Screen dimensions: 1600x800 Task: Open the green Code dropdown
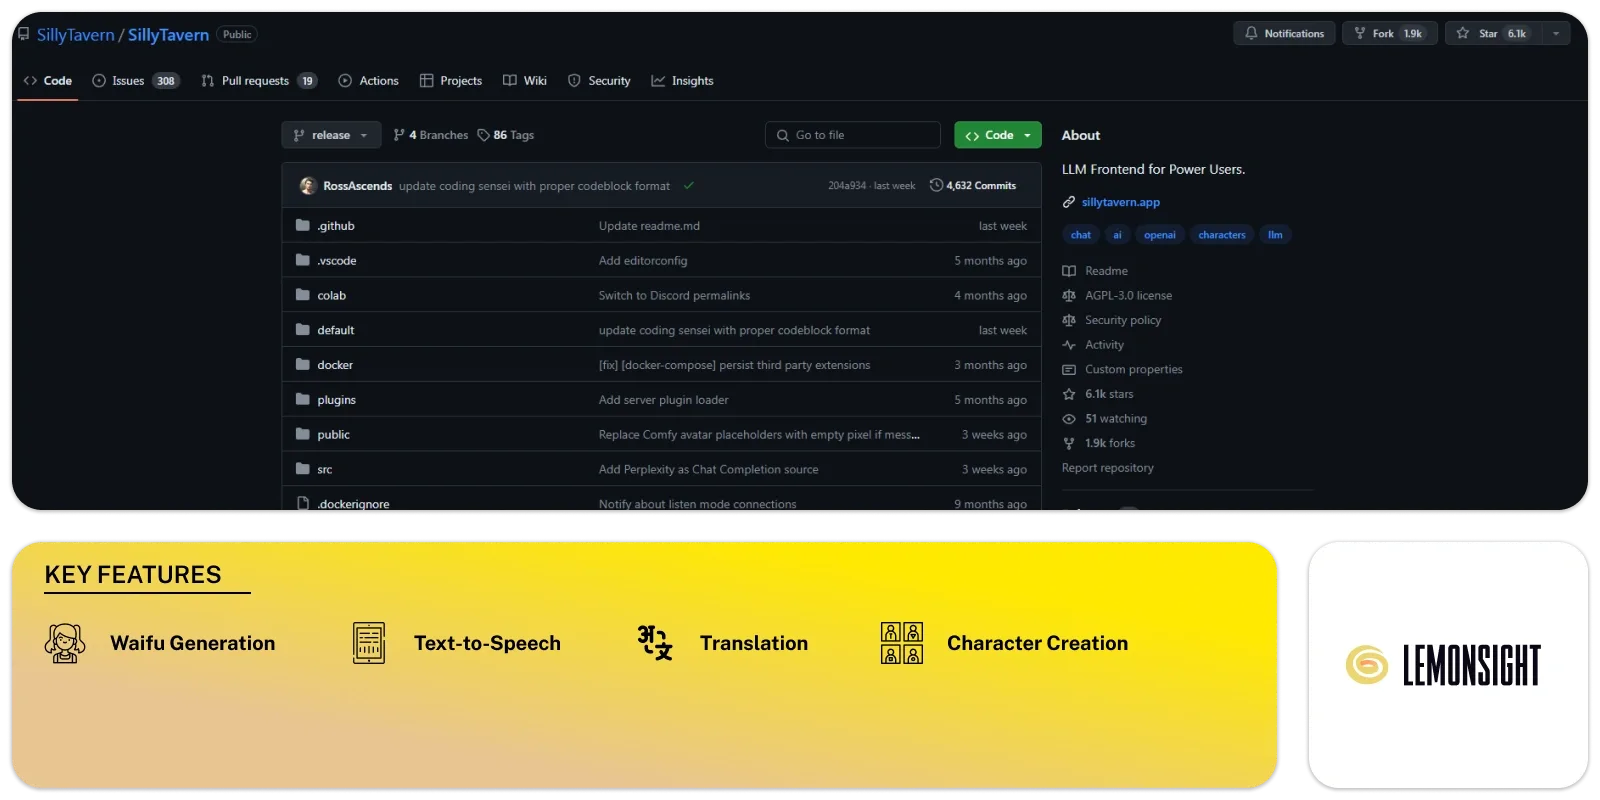click(x=997, y=135)
